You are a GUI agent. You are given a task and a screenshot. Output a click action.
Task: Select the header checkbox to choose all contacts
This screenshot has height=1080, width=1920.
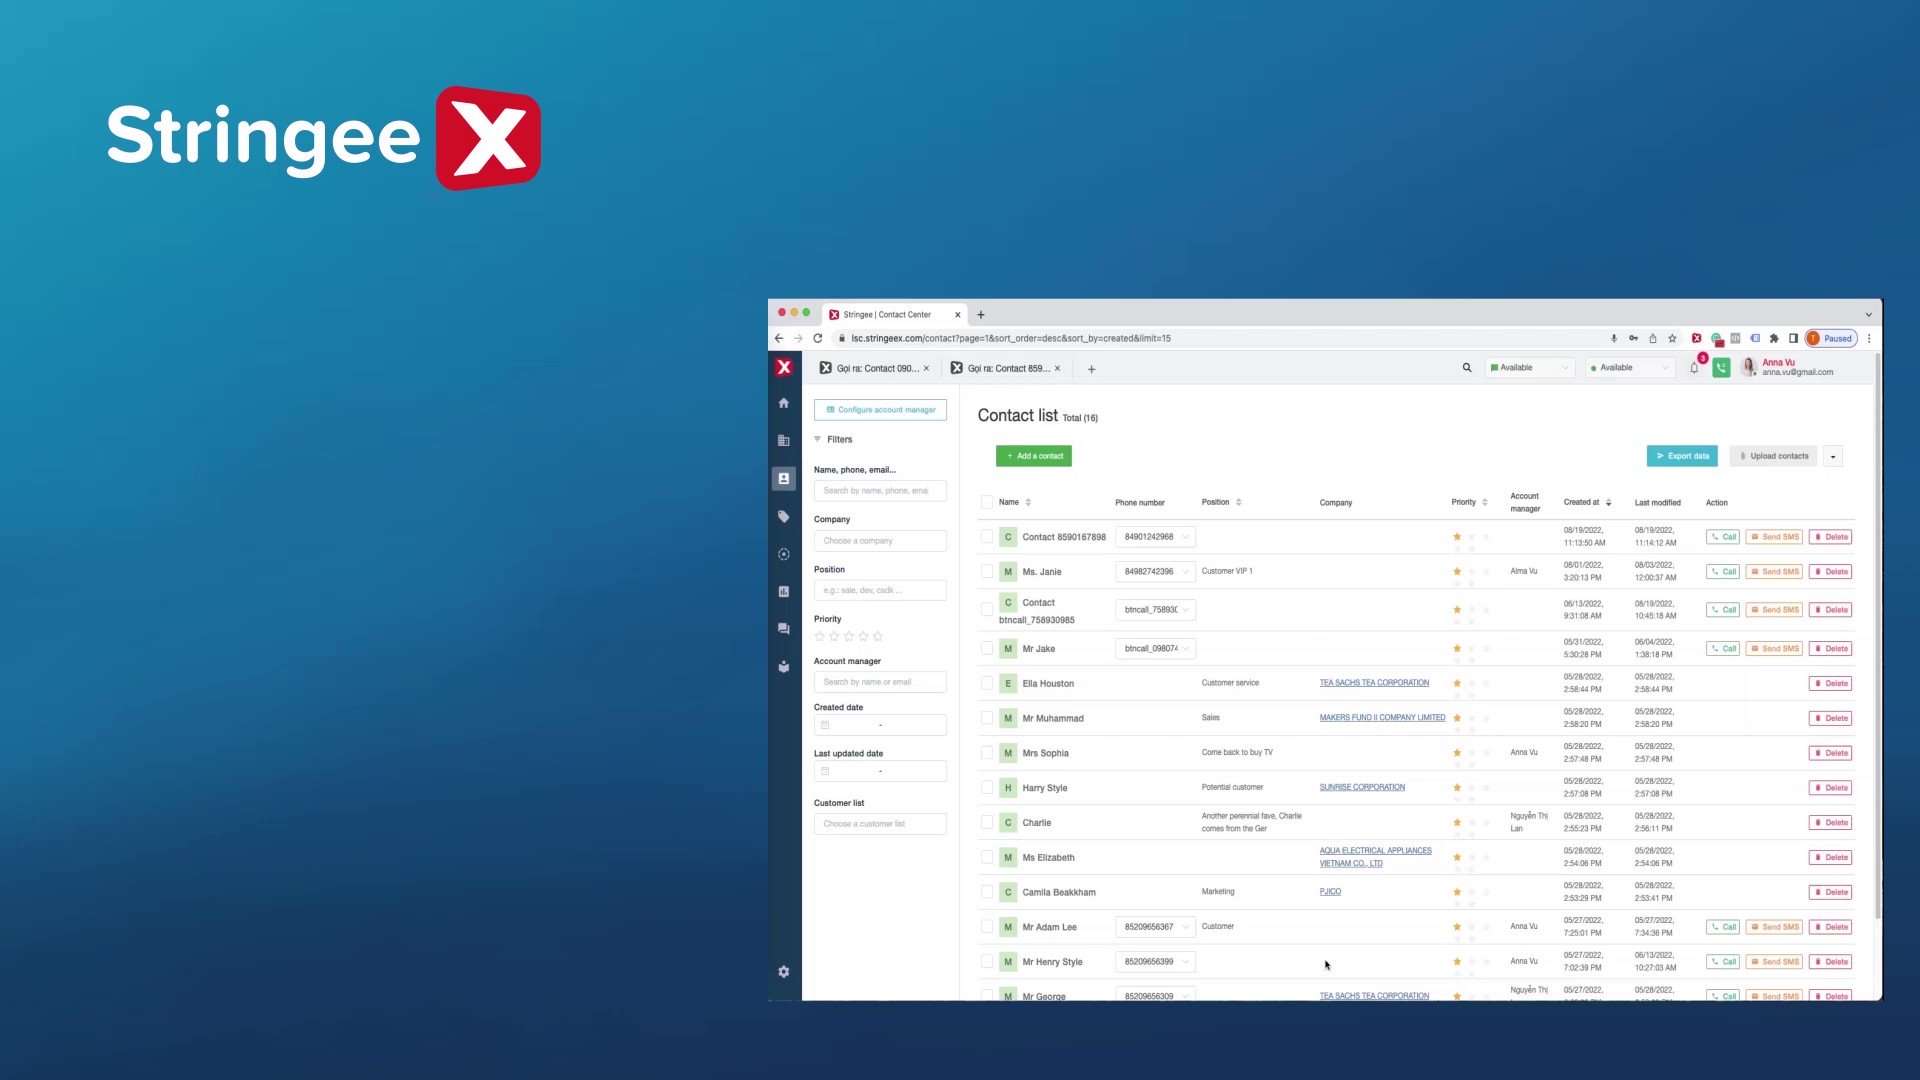pyautogui.click(x=987, y=502)
